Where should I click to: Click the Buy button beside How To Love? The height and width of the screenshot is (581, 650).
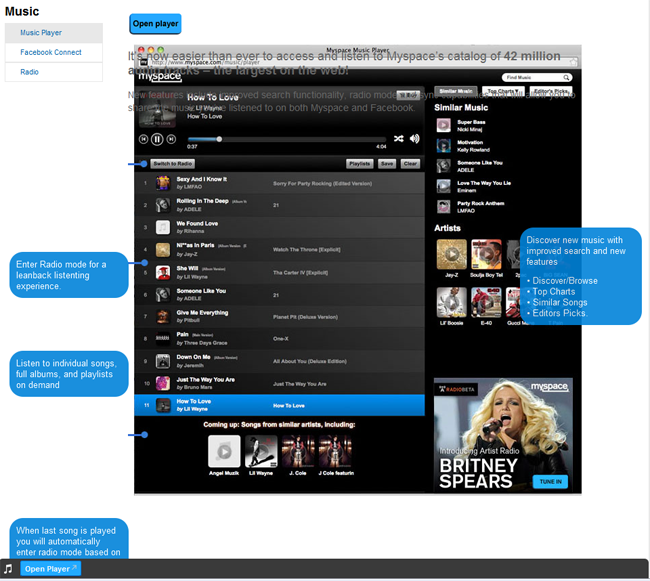tap(408, 96)
